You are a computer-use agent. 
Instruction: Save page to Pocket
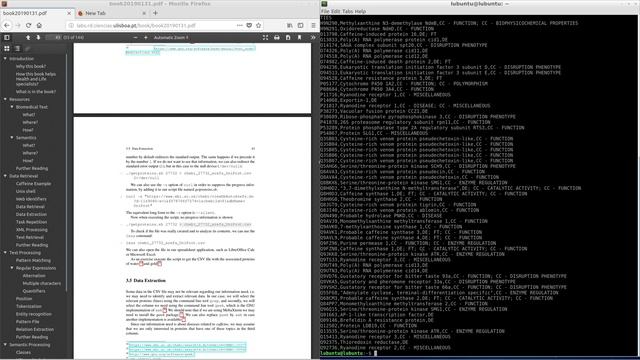[249, 25]
